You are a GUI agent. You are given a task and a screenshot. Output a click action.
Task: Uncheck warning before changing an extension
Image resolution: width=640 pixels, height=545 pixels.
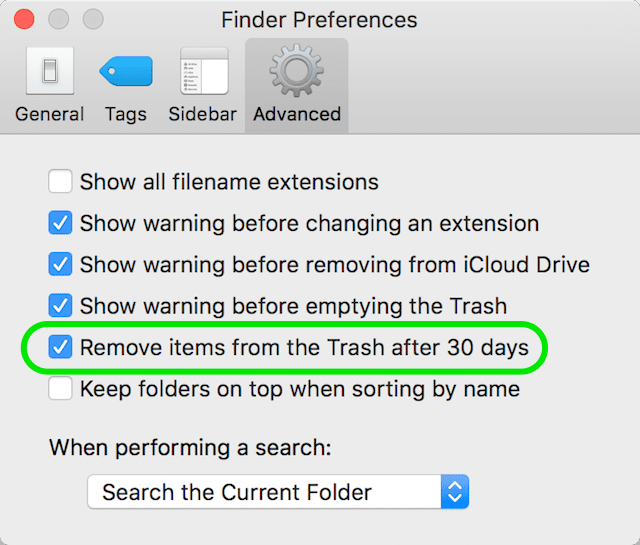(61, 223)
